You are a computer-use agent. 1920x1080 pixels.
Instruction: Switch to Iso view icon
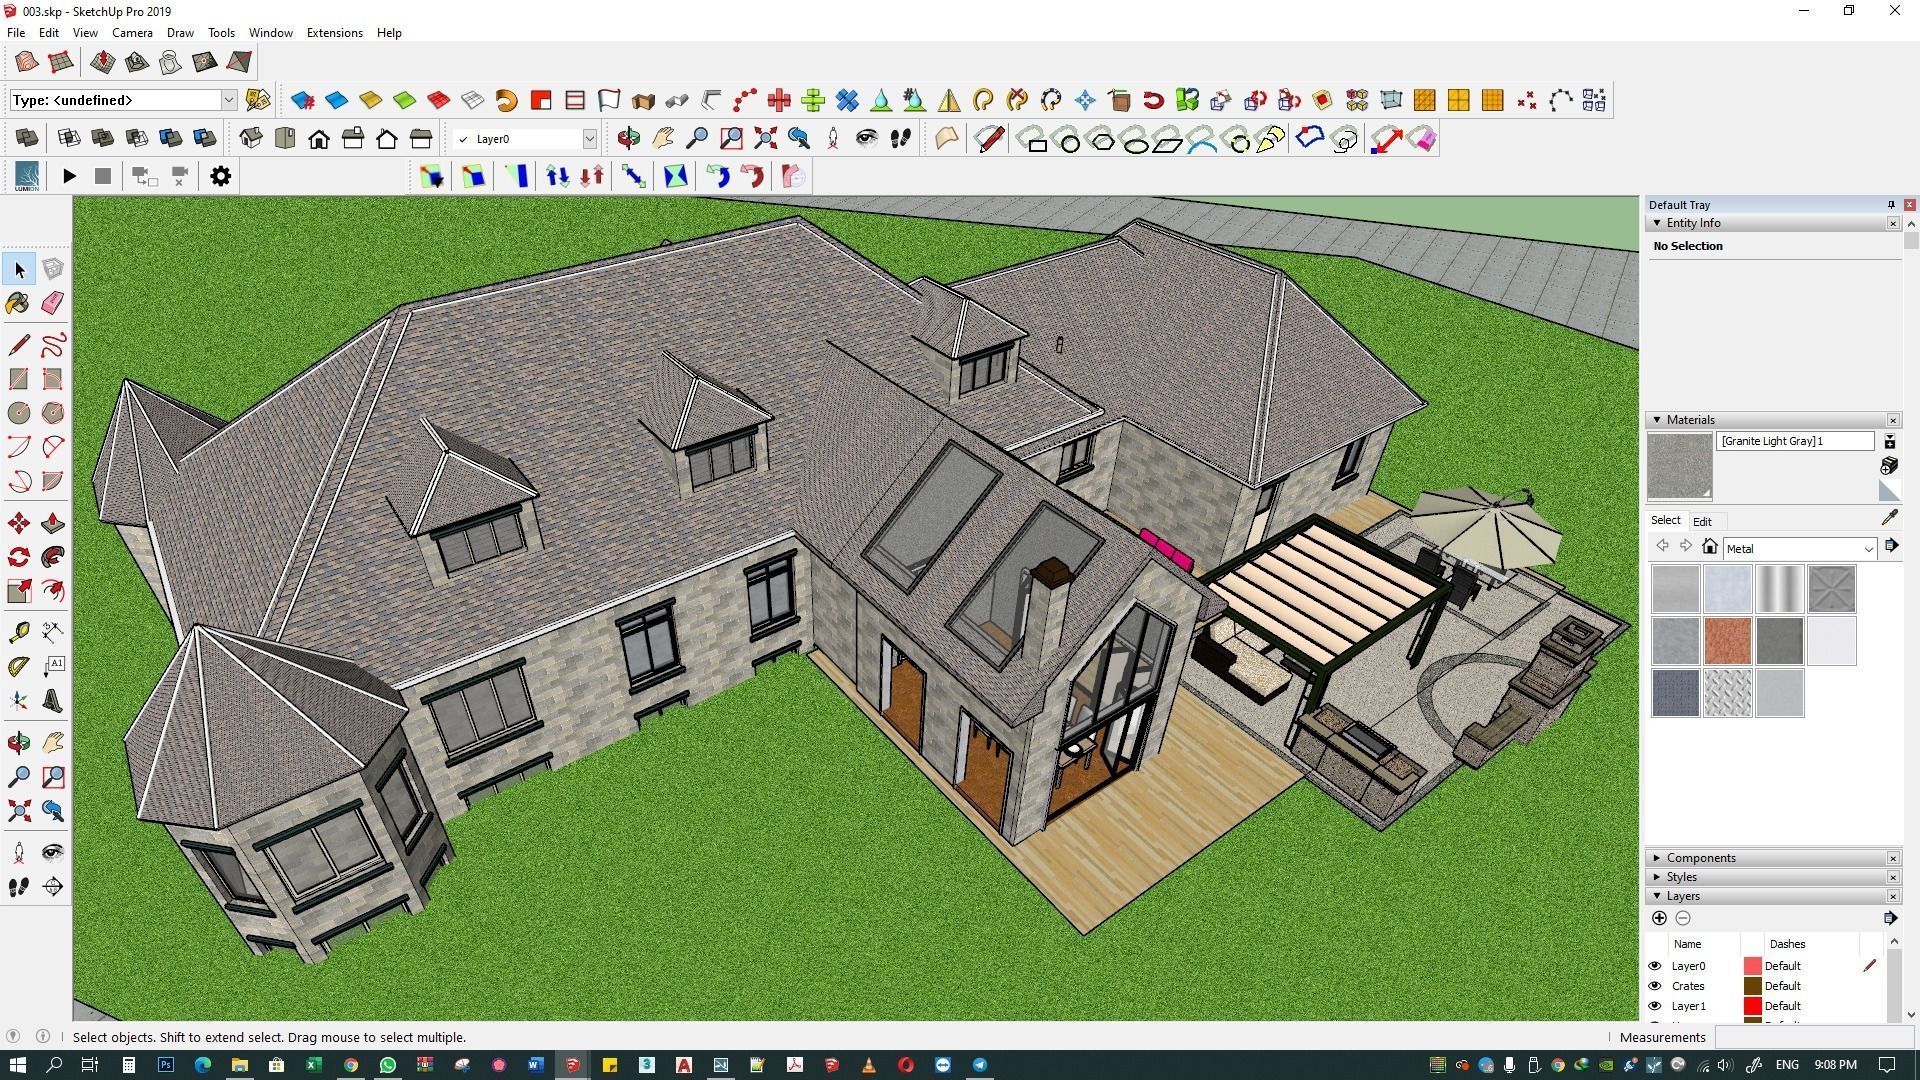coord(251,139)
